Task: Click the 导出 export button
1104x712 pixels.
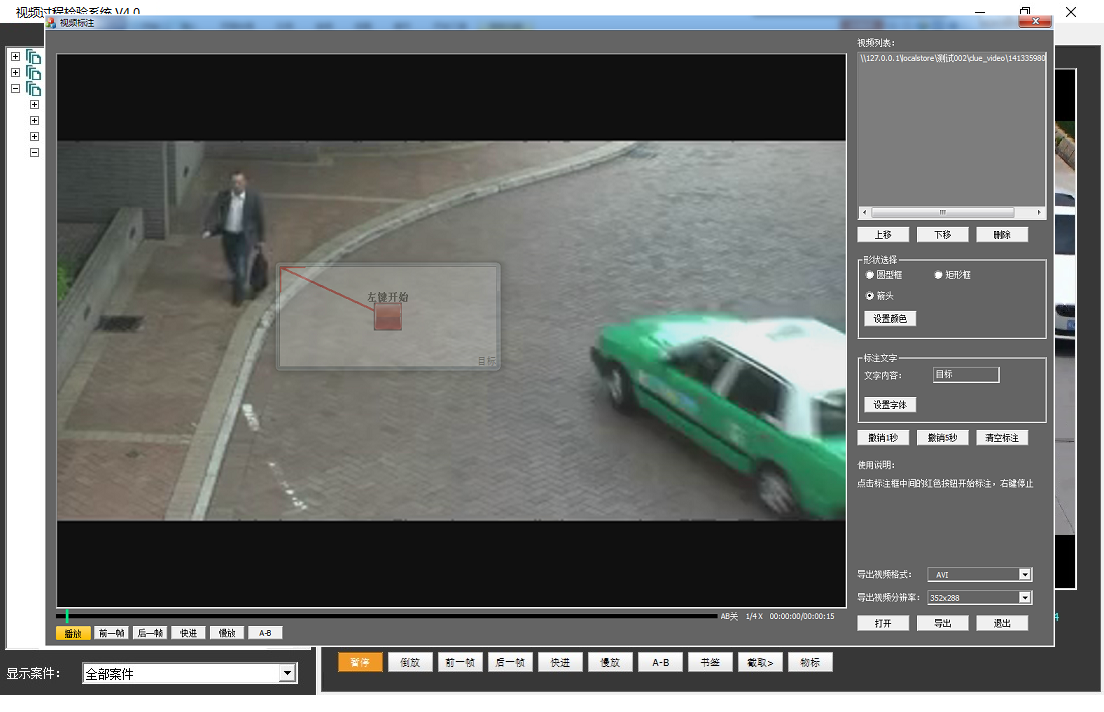Action: (942, 623)
